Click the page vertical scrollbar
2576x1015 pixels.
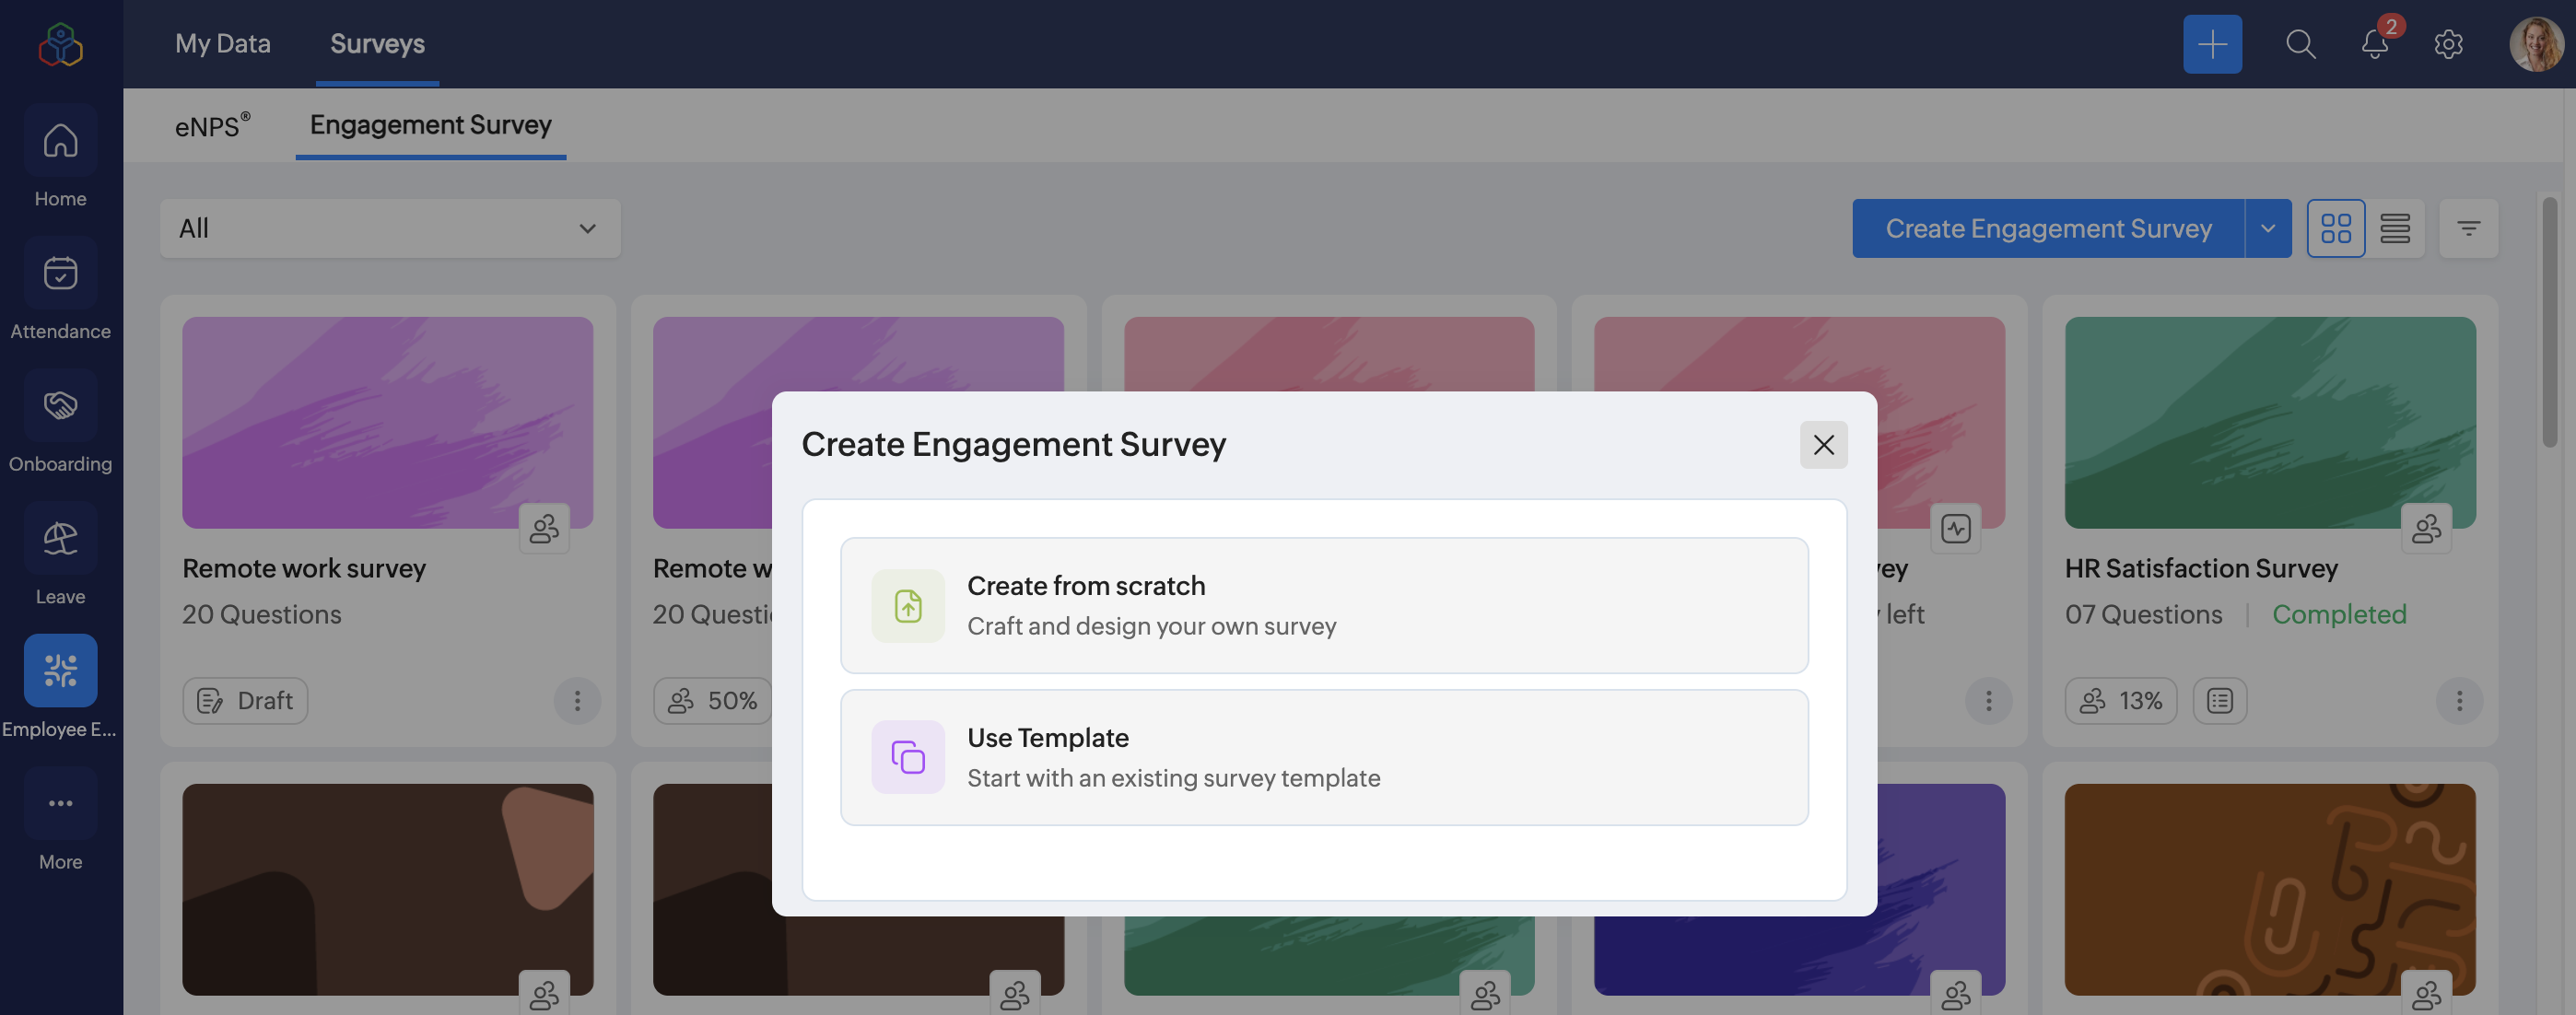[x=2549, y=321]
